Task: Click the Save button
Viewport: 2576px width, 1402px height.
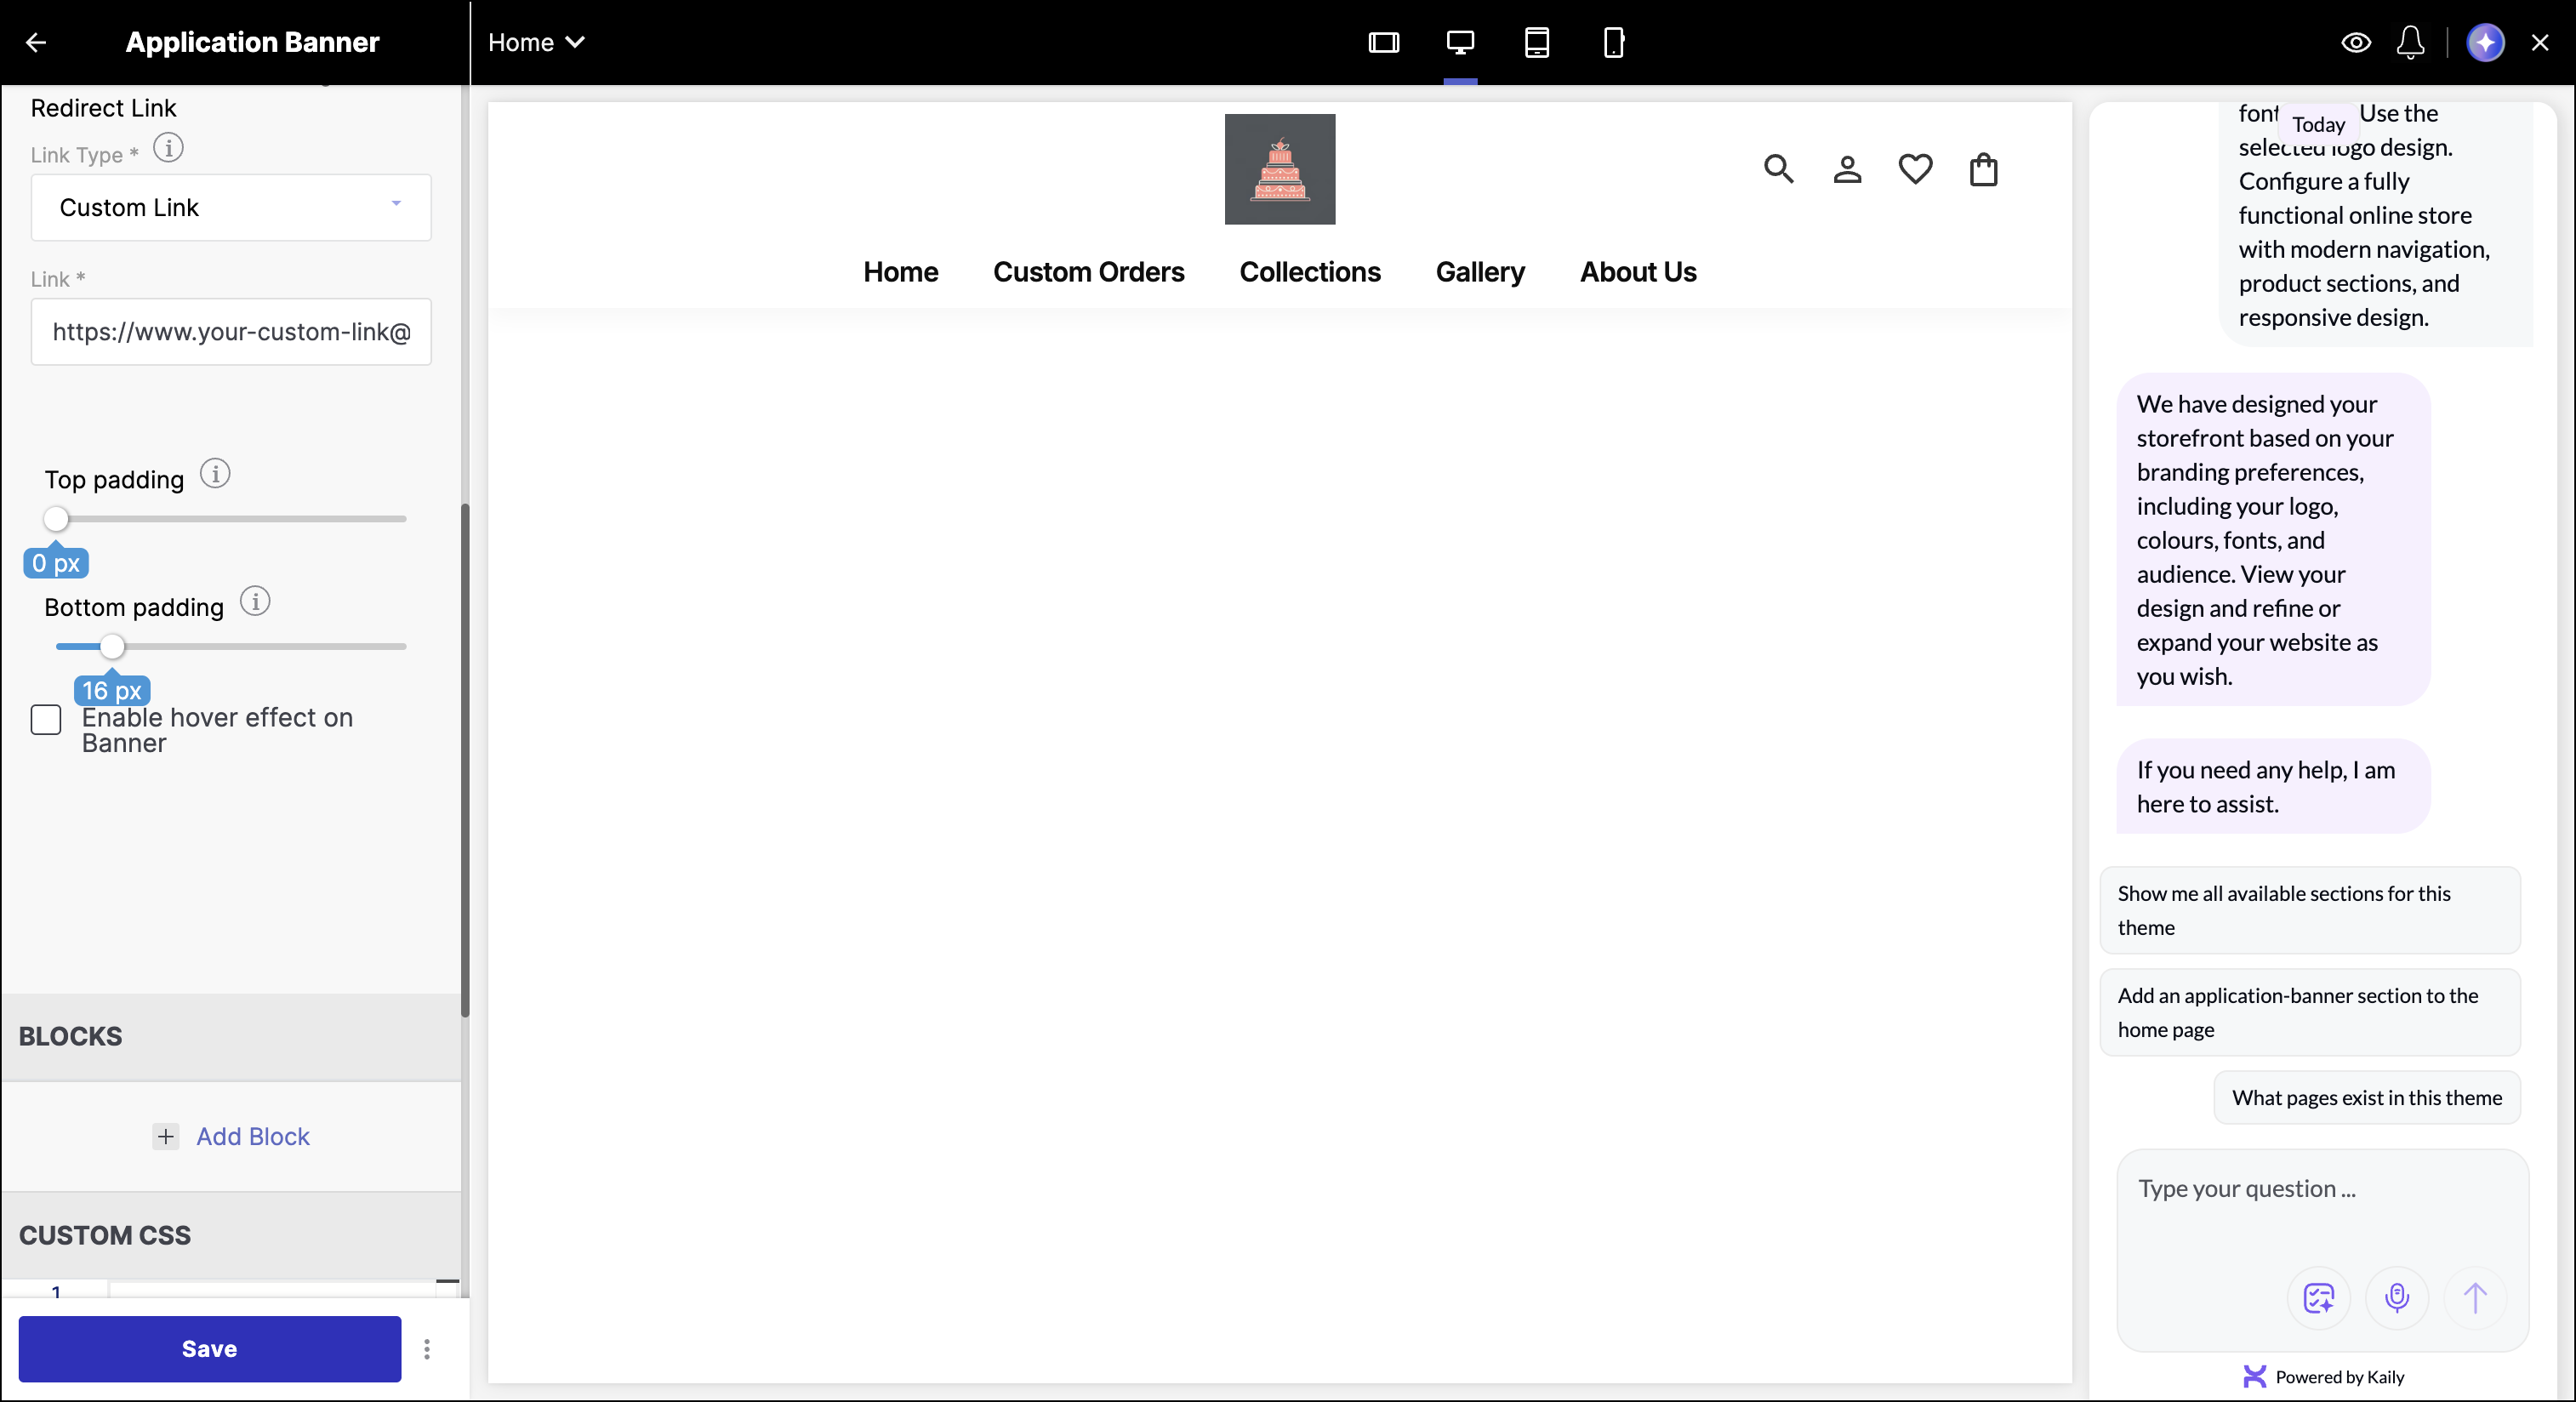Action: [208, 1348]
